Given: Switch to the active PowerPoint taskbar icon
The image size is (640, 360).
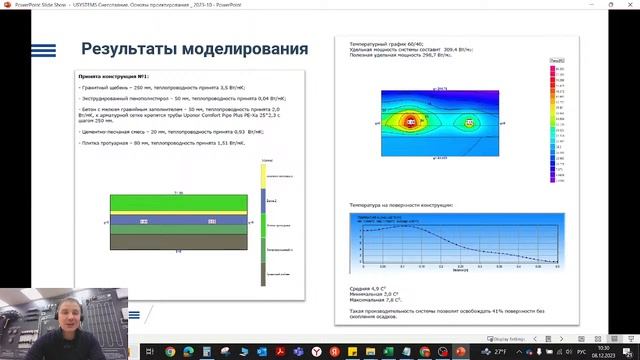Looking at the screenshot, I should tap(461, 351).
